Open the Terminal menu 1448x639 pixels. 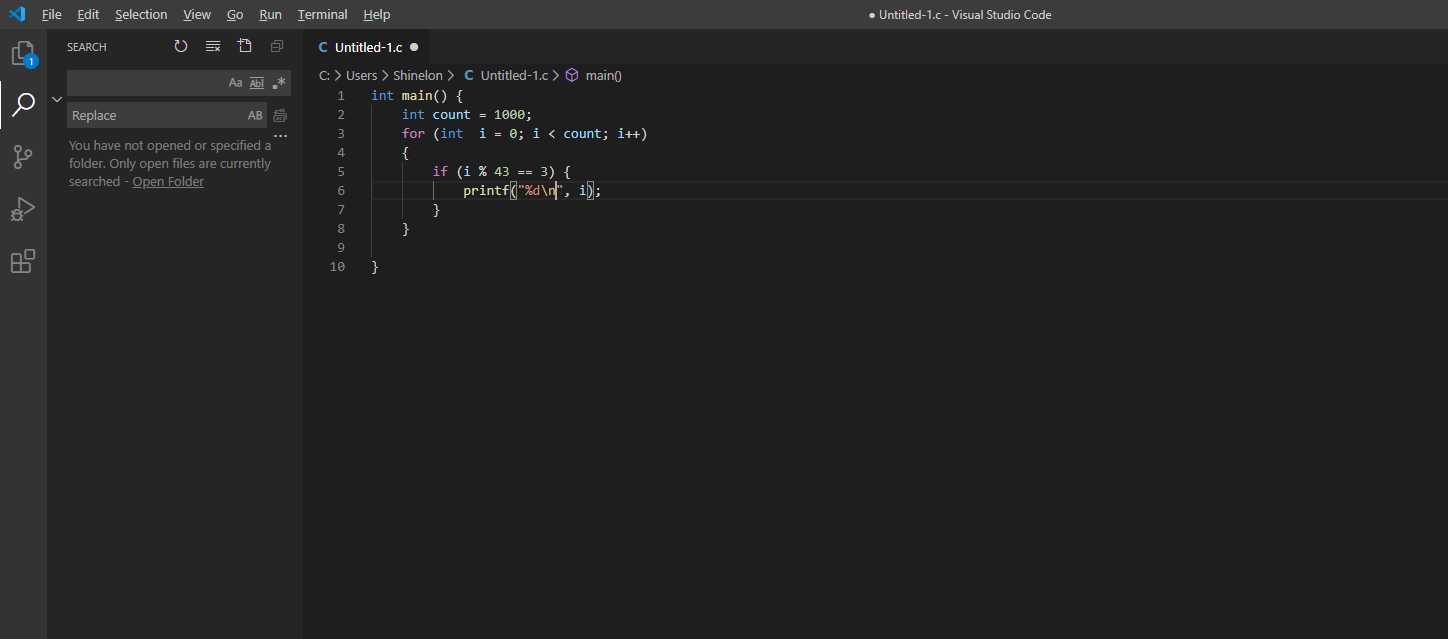[322, 14]
